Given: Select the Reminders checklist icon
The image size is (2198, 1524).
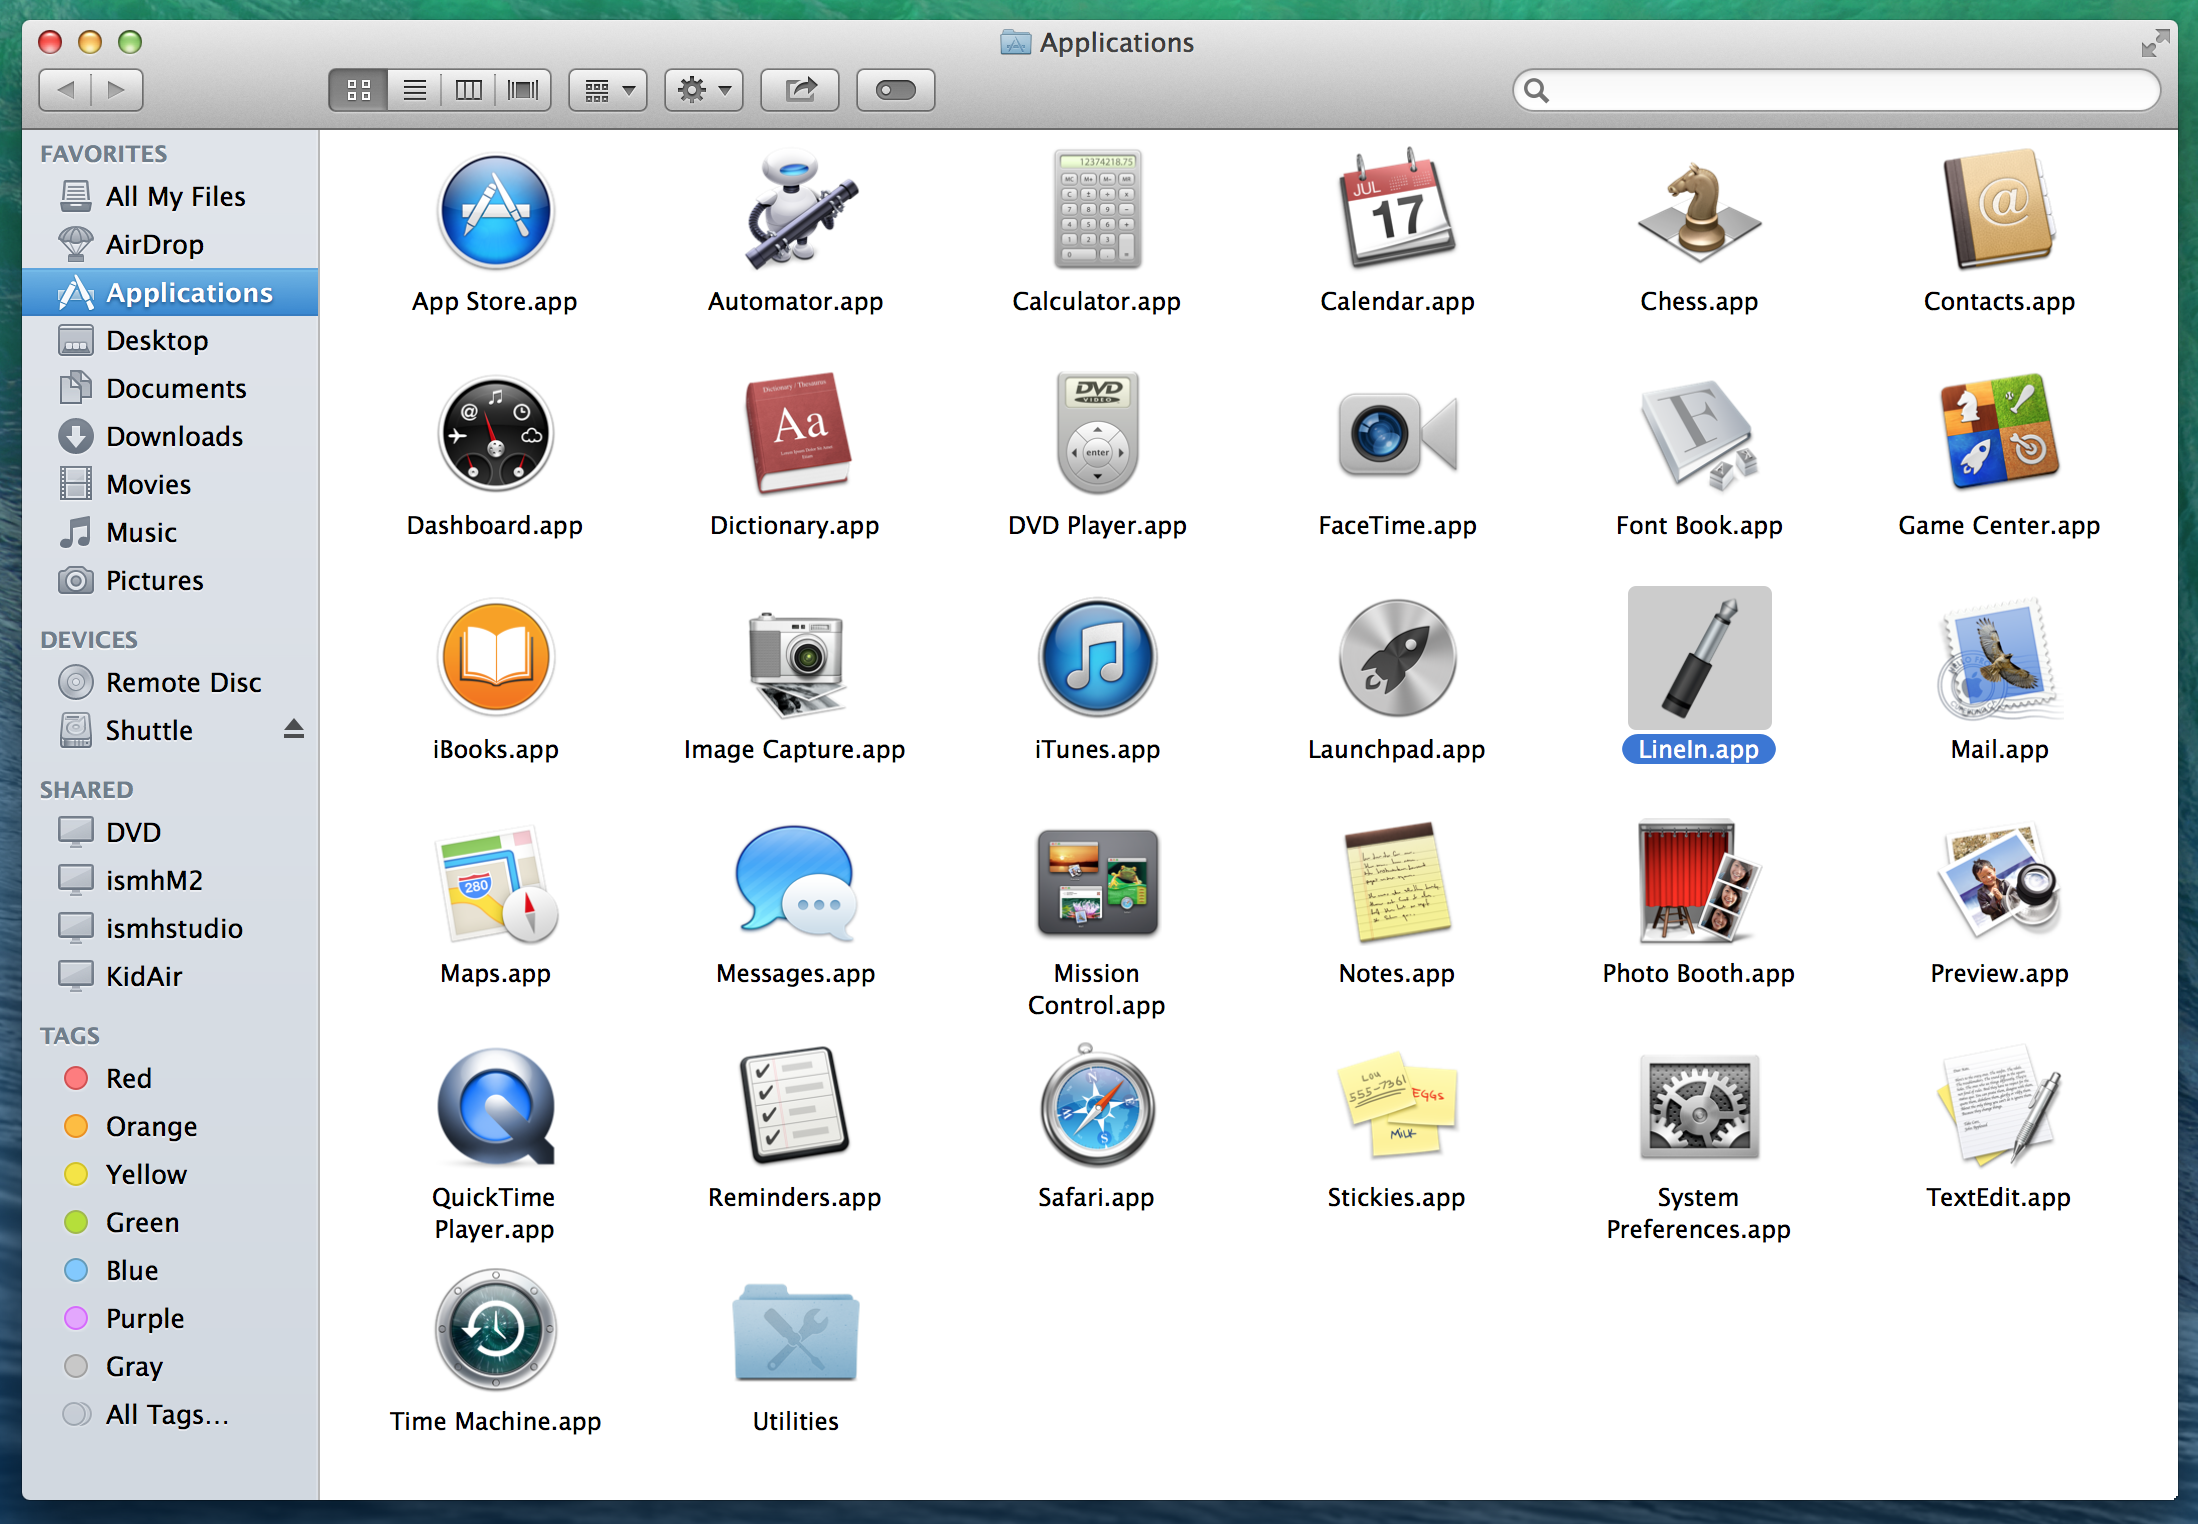Looking at the screenshot, I should click(796, 1105).
